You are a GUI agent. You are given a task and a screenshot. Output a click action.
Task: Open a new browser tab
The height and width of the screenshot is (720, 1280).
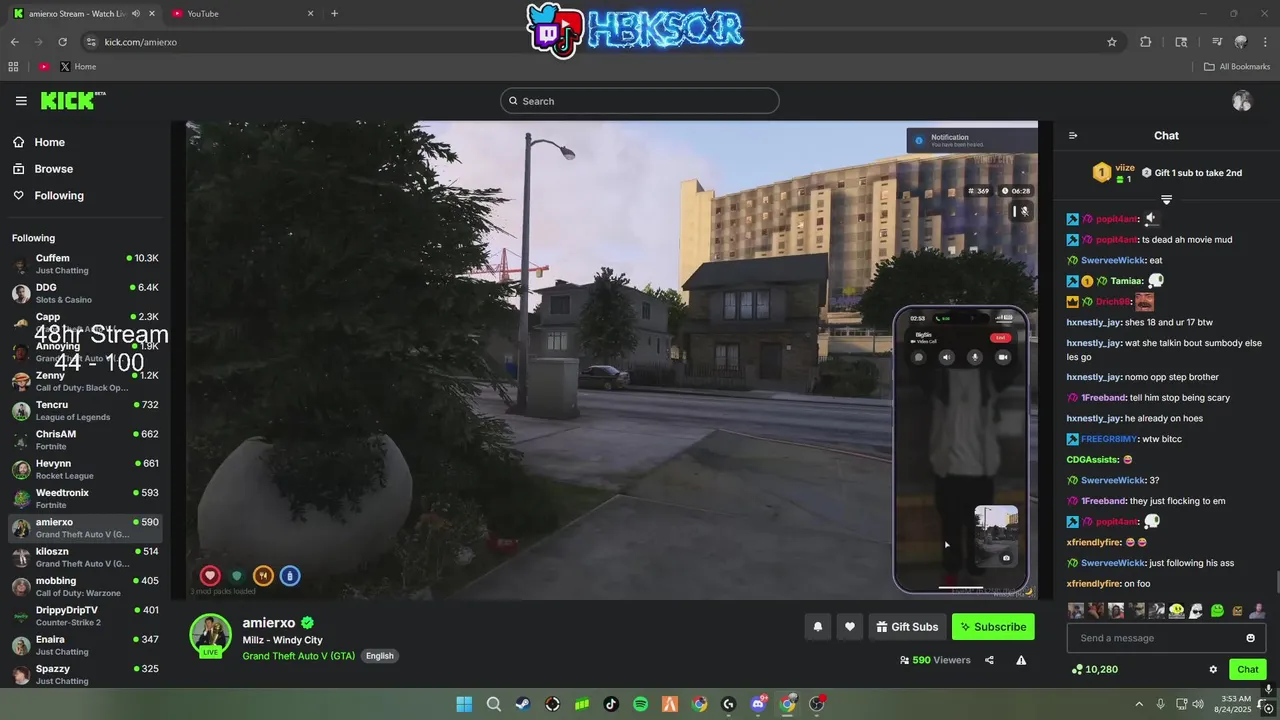334,14
